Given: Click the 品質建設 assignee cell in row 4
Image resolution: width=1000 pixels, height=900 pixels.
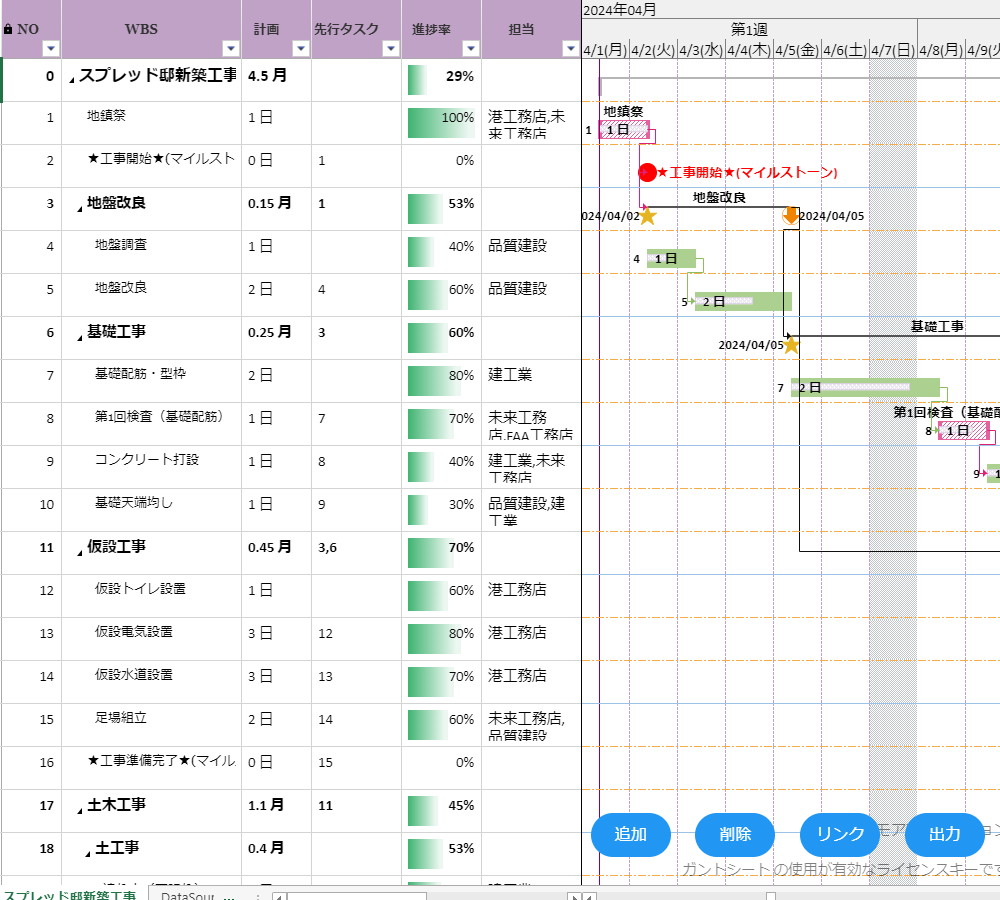Looking at the screenshot, I should pos(531,252).
